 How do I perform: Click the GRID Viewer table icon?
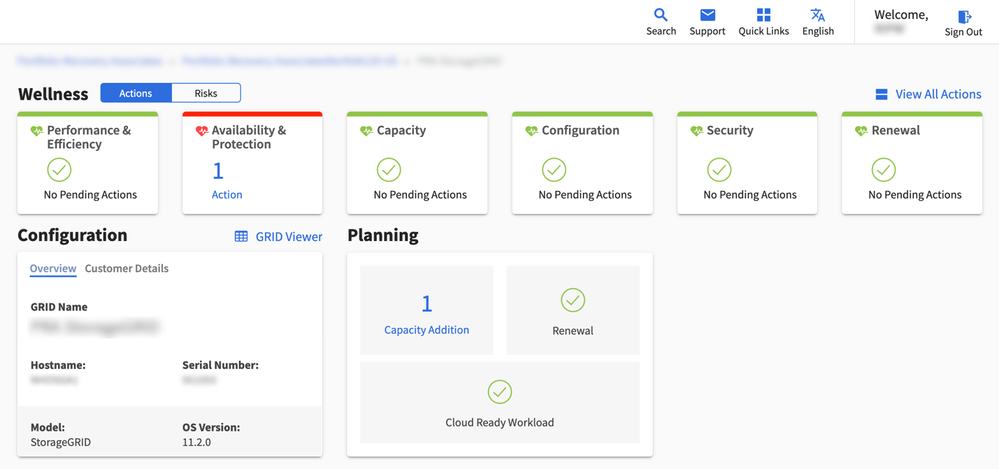coord(241,237)
